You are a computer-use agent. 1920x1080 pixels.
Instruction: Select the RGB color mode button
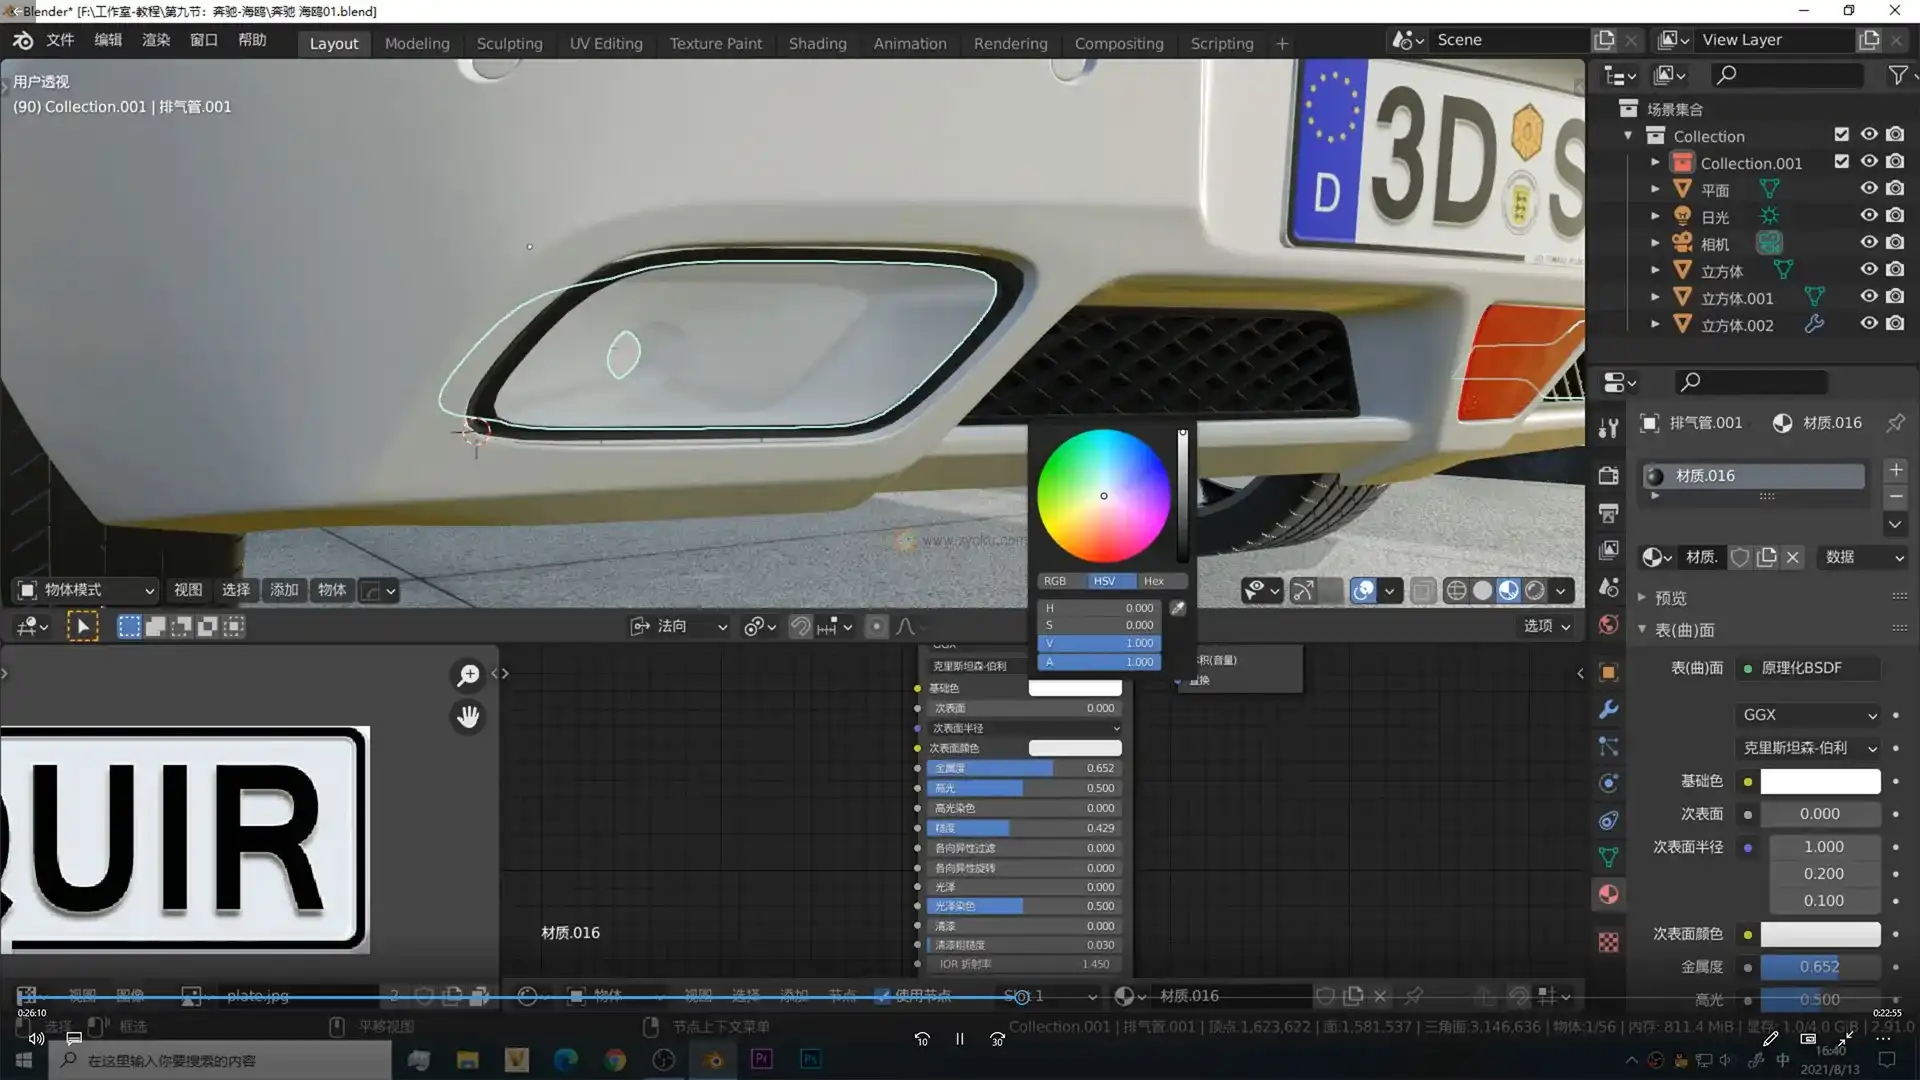[1055, 581]
